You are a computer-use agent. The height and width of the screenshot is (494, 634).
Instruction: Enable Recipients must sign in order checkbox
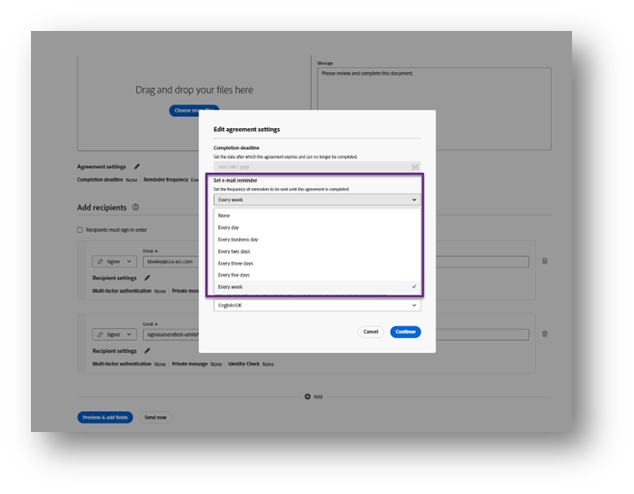coord(81,229)
